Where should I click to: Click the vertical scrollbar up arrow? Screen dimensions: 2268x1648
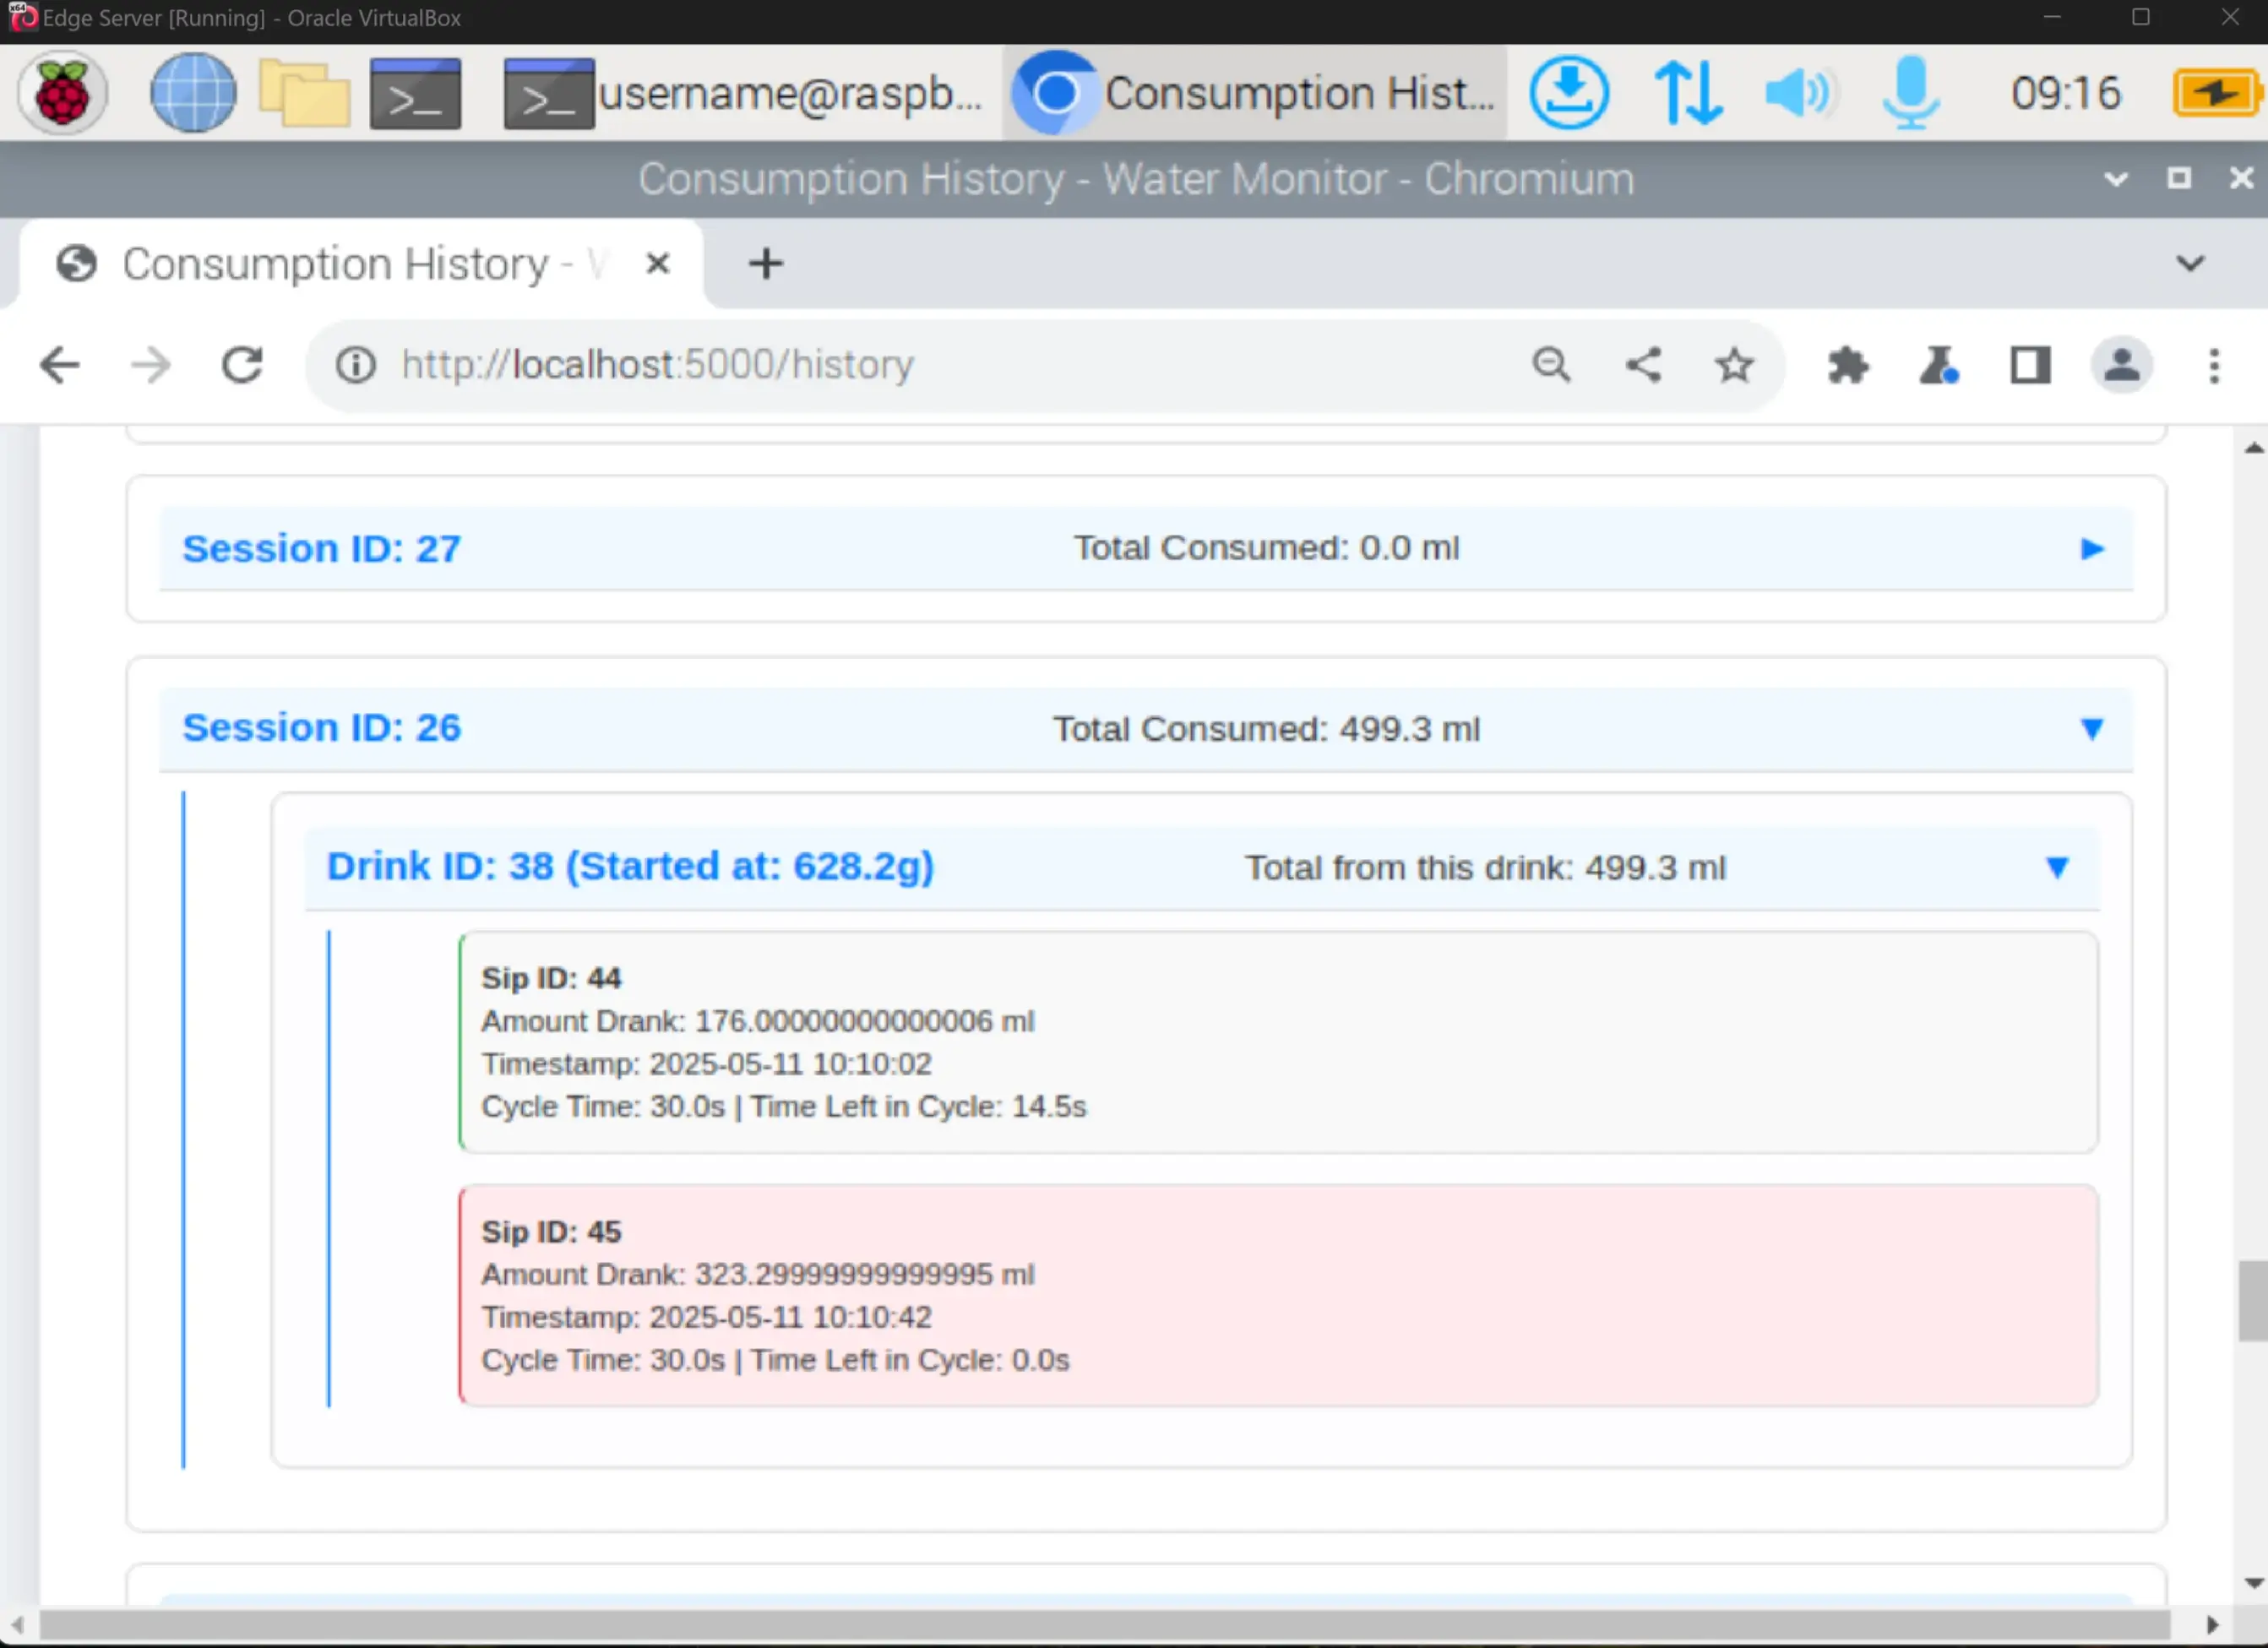tap(2254, 447)
